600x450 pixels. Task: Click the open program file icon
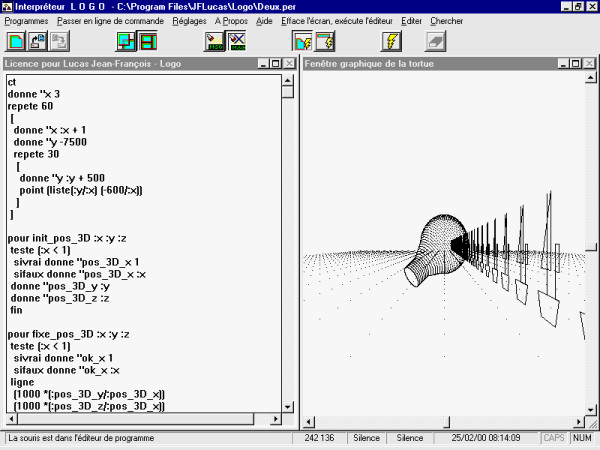(39, 42)
